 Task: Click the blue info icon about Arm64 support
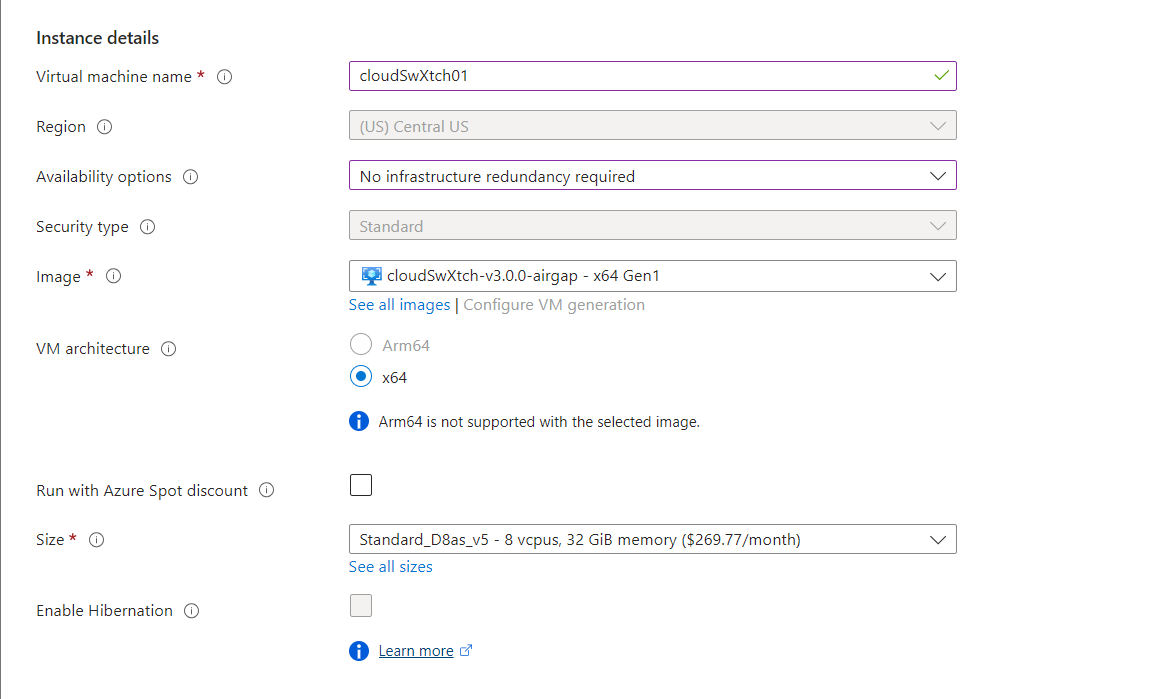click(x=358, y=421)
